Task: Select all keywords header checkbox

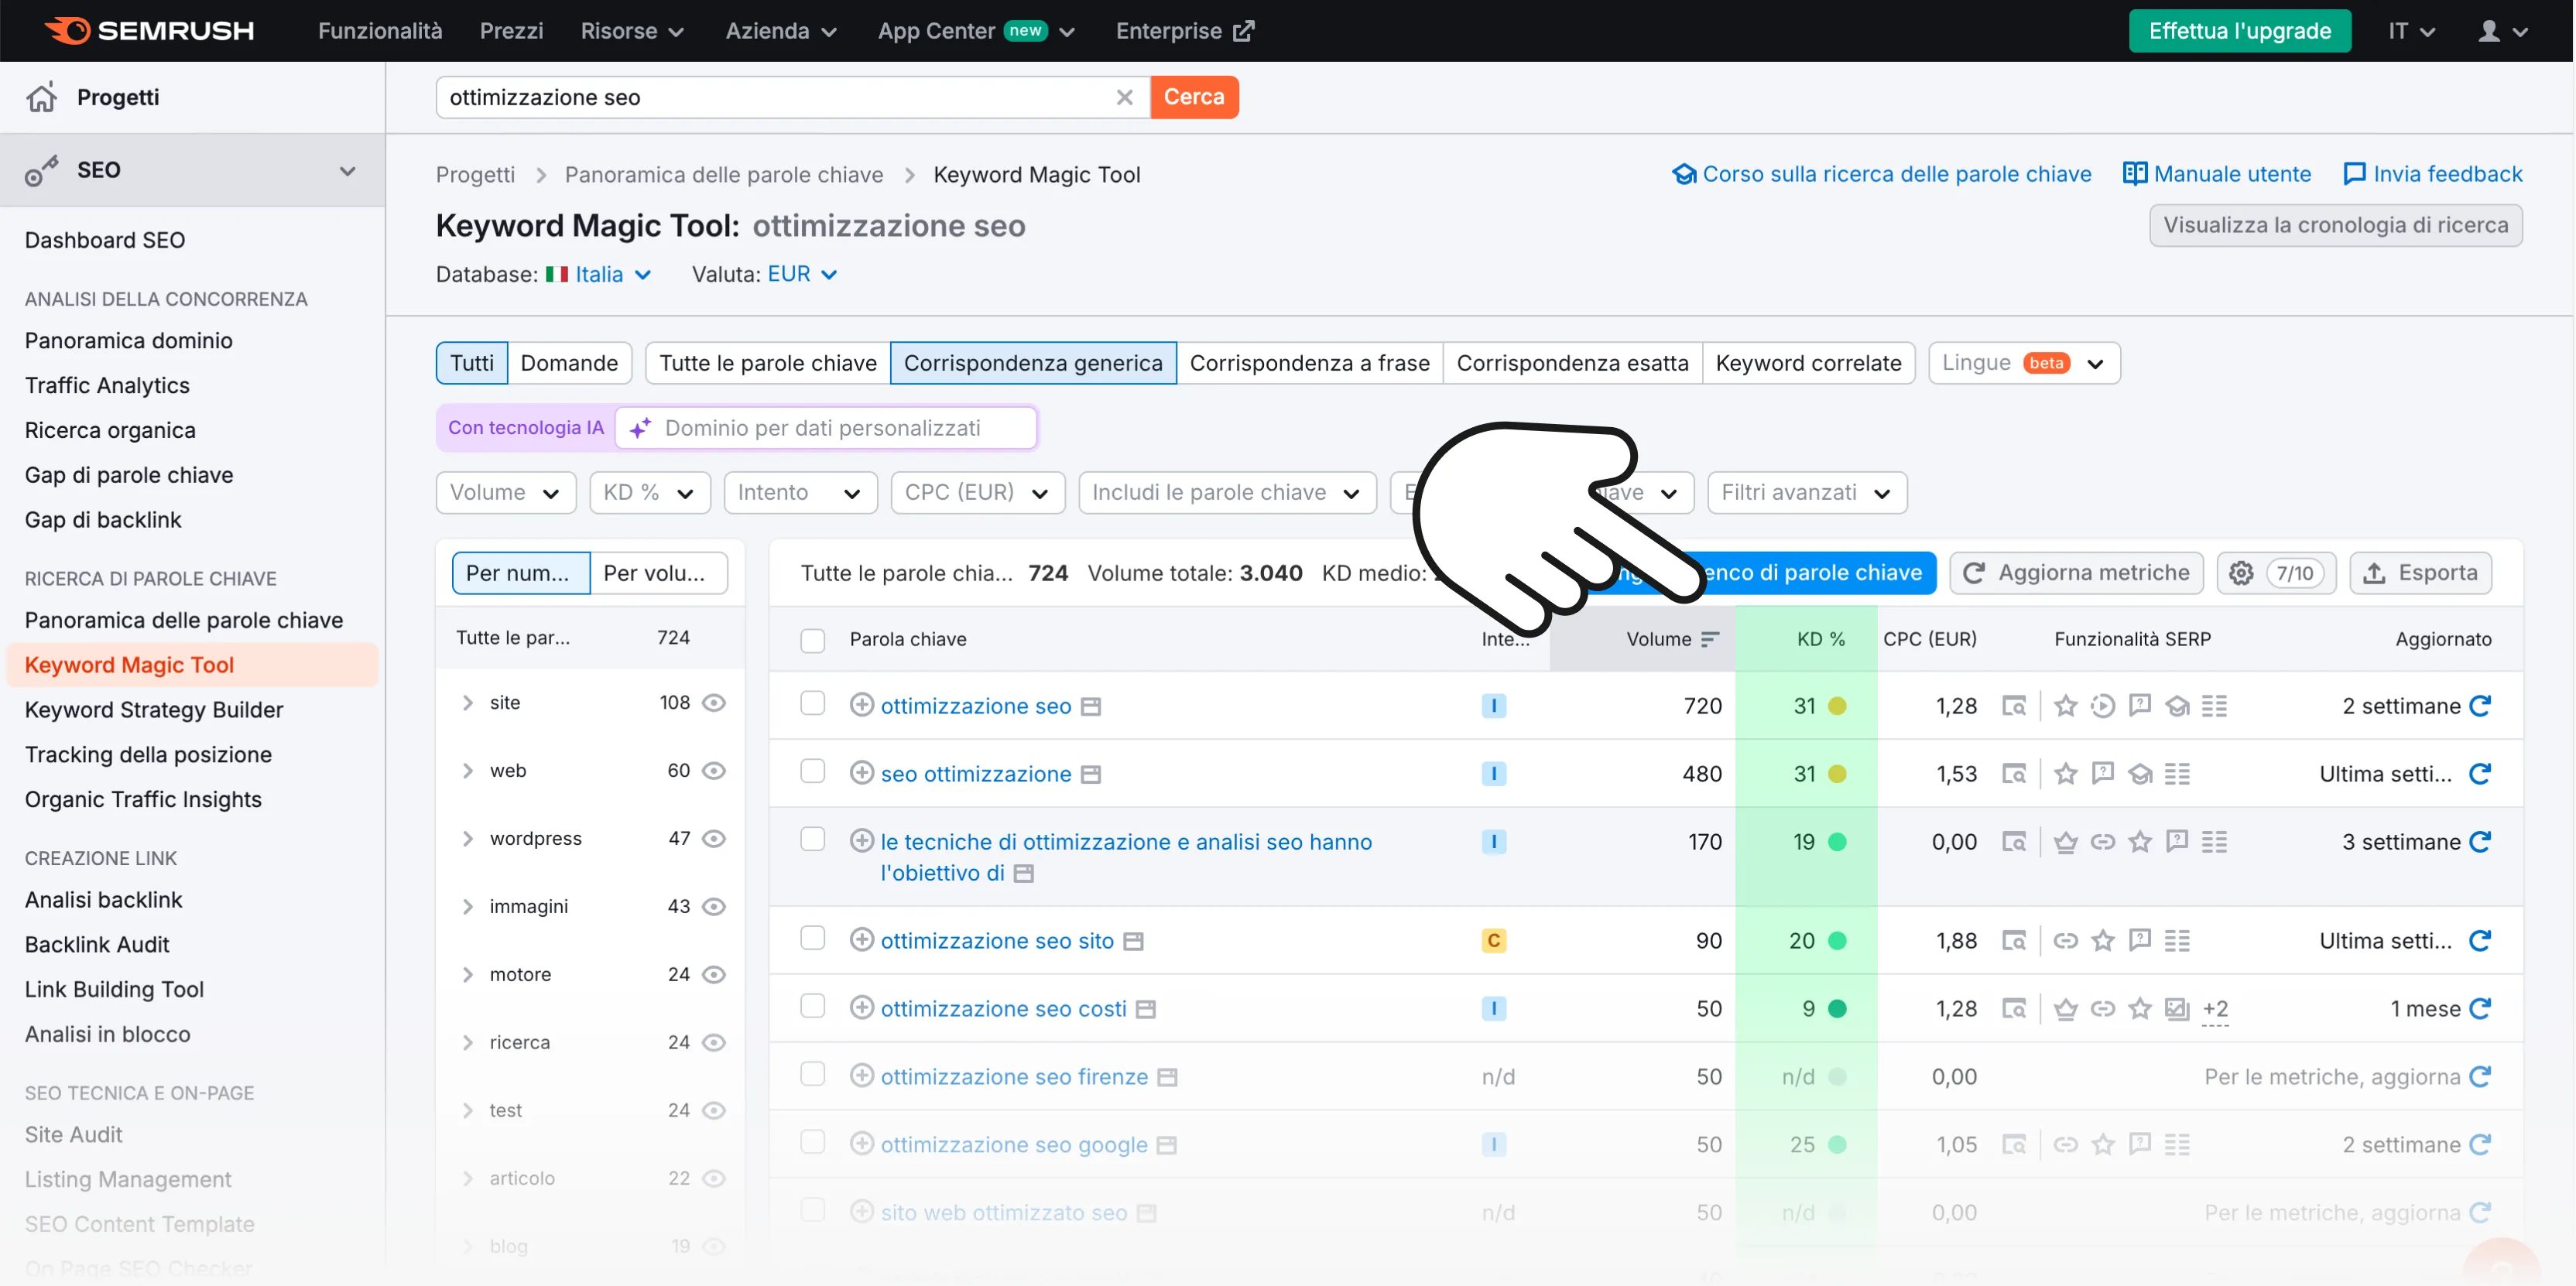Action: click(x=813, y=640)
